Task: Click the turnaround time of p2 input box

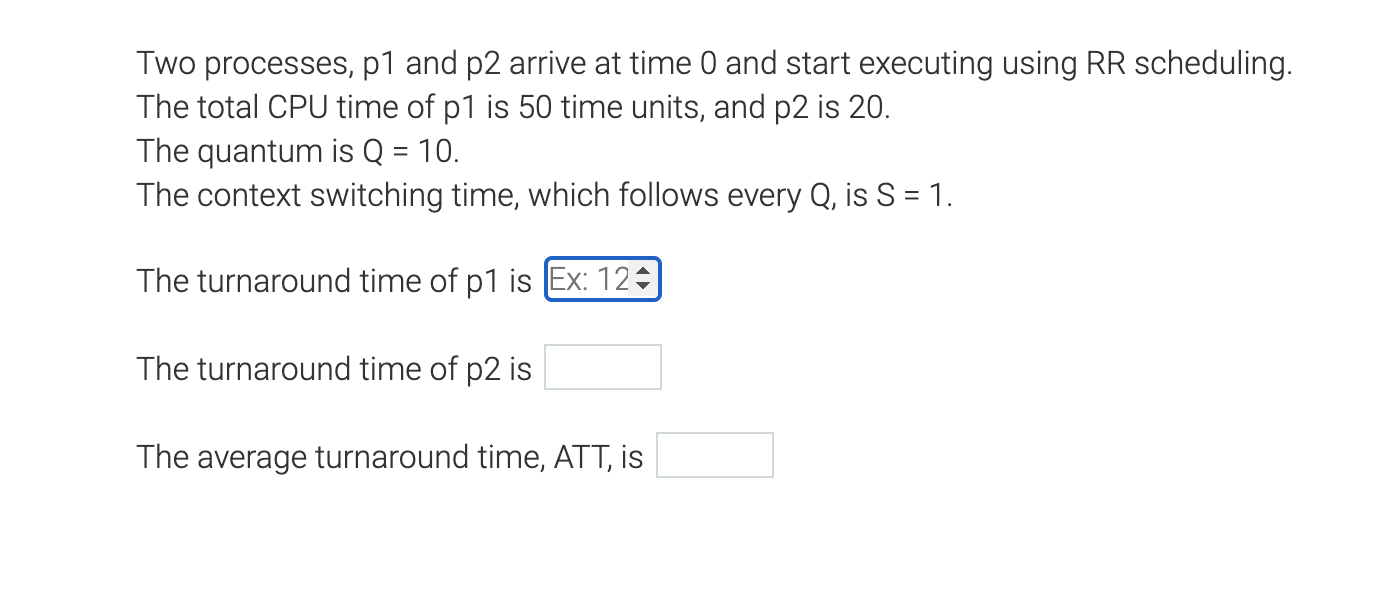Action: tap(602, 367)
